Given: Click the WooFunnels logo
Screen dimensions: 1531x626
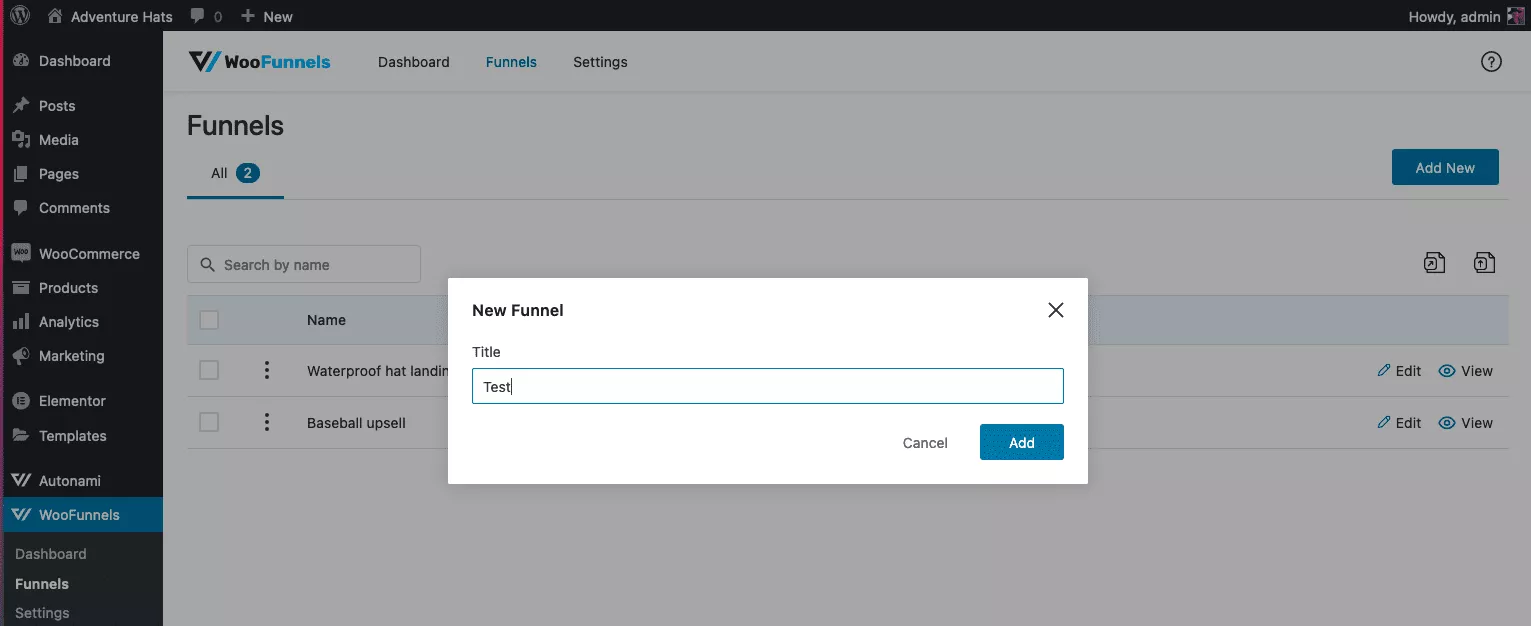Looking at the screenshot, I should [x=259, y=62].
